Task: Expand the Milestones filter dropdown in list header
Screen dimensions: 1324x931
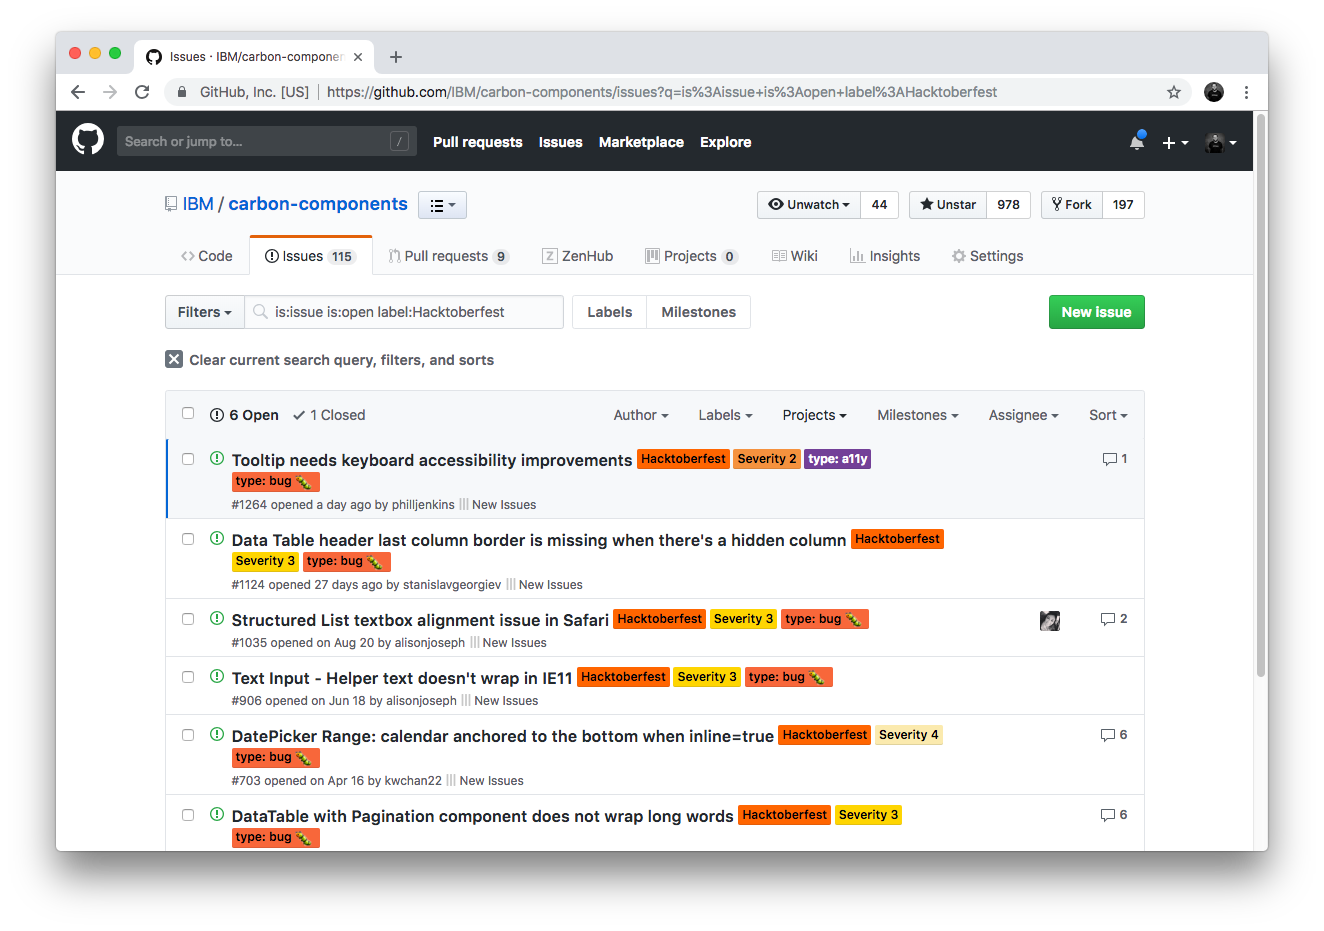Action: [x=918, y=415]
